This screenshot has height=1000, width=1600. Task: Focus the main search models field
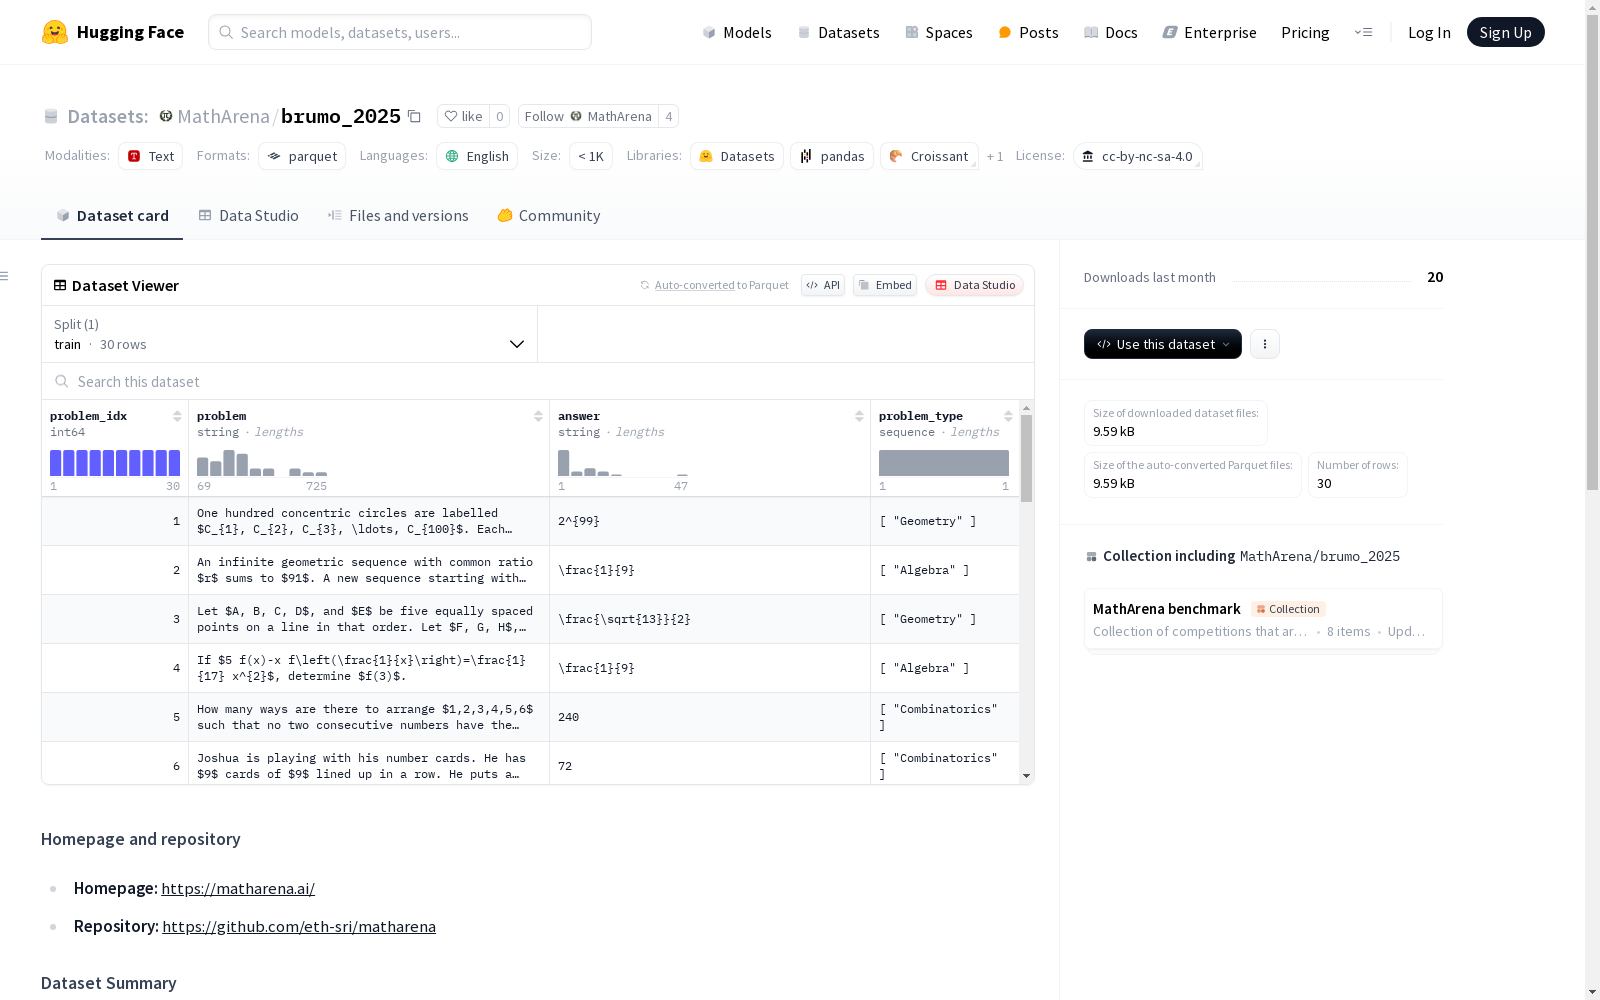(400, 32)
